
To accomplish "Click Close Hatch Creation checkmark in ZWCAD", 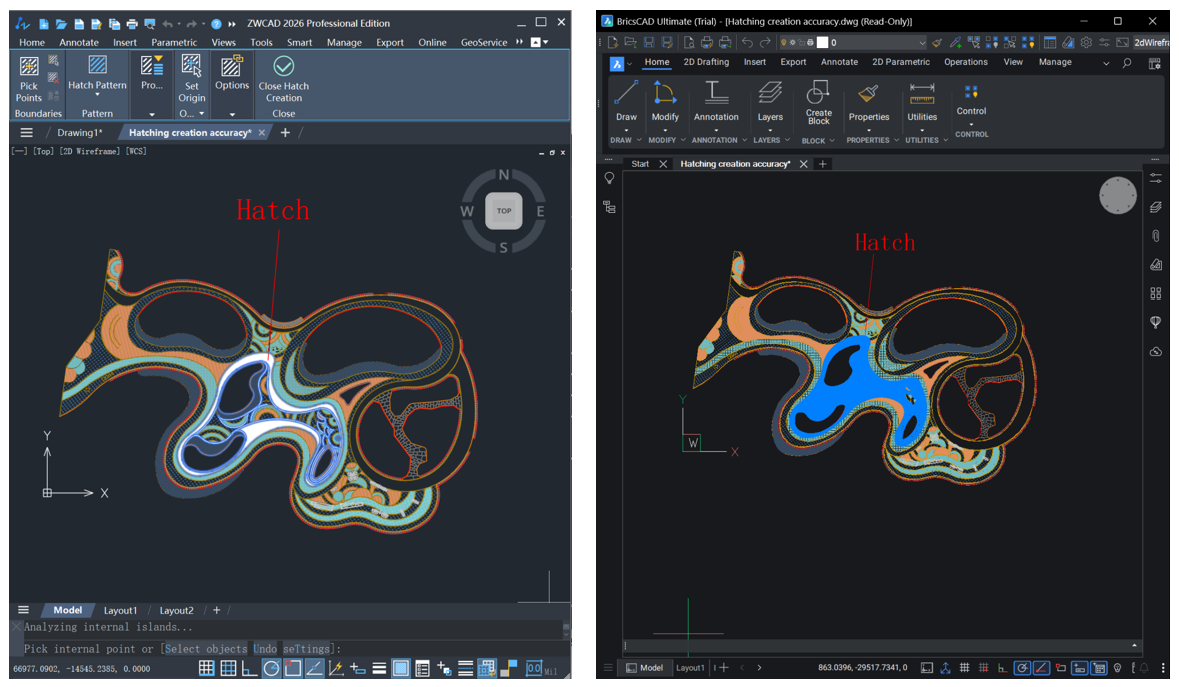I will pyautogui.click(x=283, y=79).
